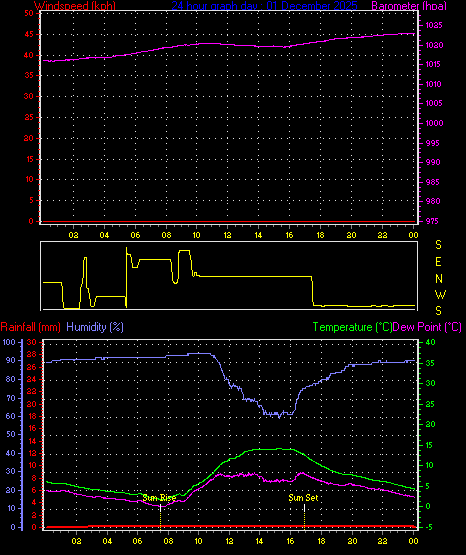The height and width of the screenshot is (555, 466).
Task: Select the 40 value on the temperature scale
Action: click(x=430, y=342)
